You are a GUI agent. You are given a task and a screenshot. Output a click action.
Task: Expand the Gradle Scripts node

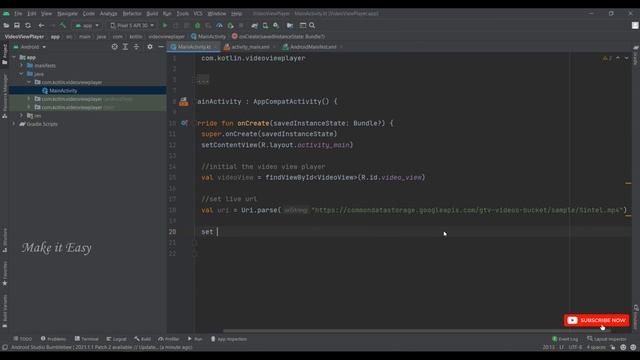[x=14, y=124]
